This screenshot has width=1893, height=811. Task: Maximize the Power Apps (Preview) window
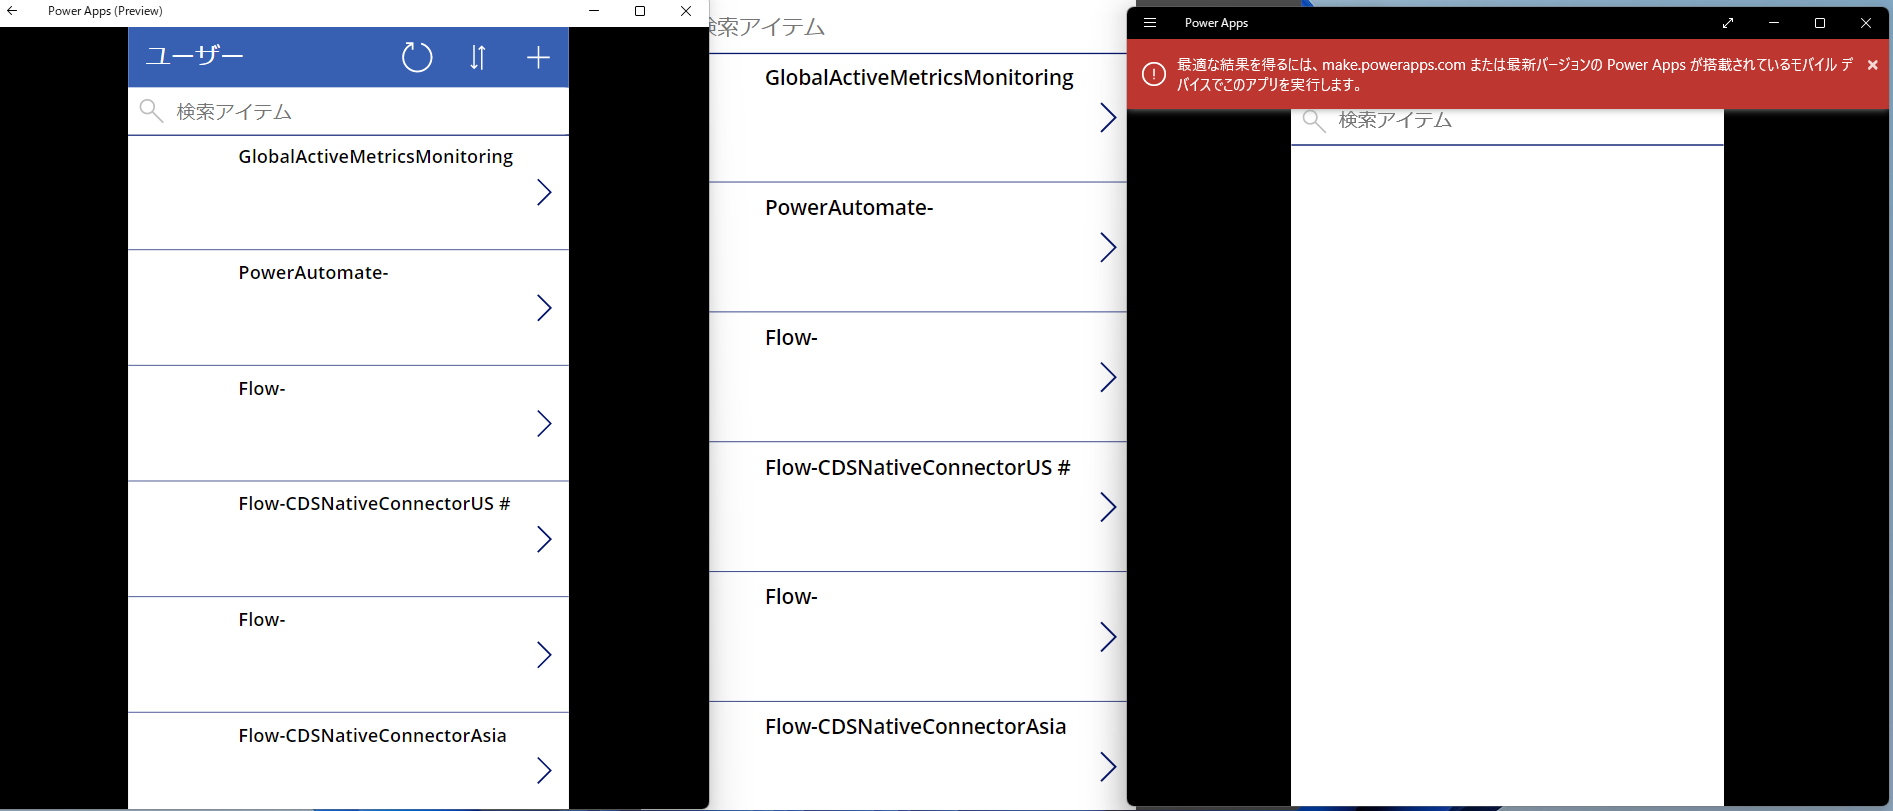pos(640,11)
